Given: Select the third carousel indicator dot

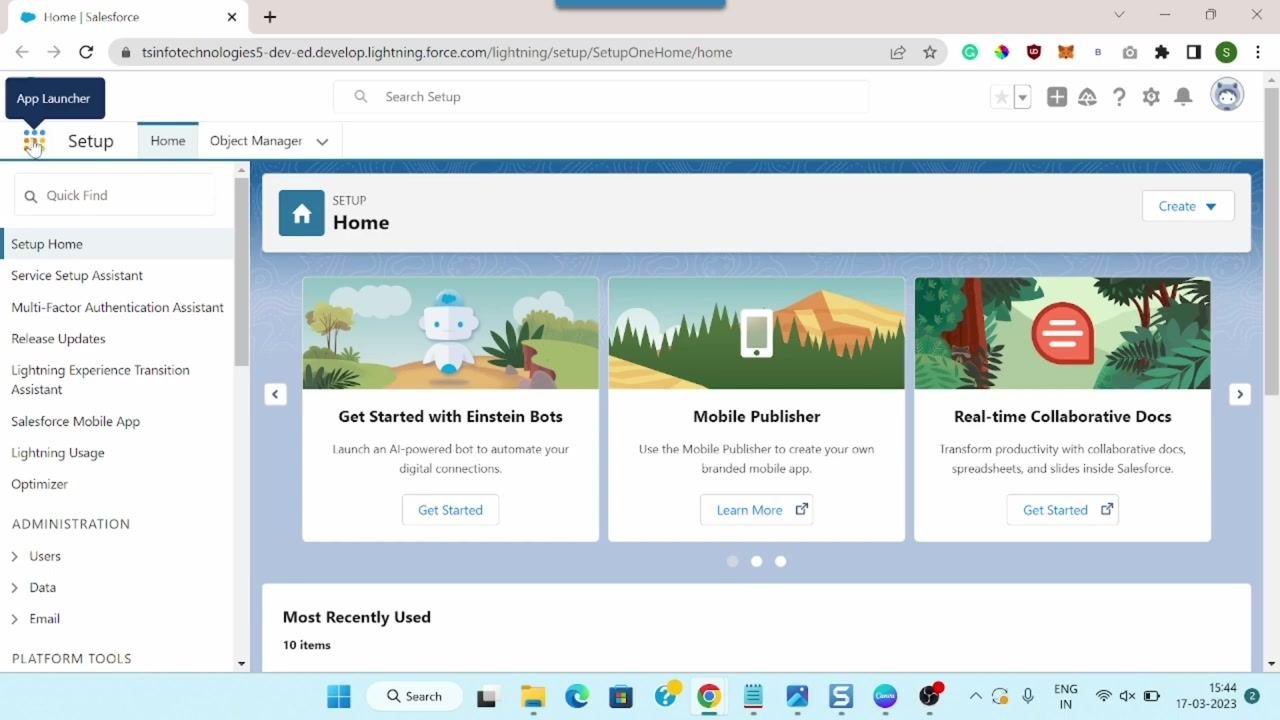Looking at the screenshot, I should pyautogui.click(x=781, y=562).
